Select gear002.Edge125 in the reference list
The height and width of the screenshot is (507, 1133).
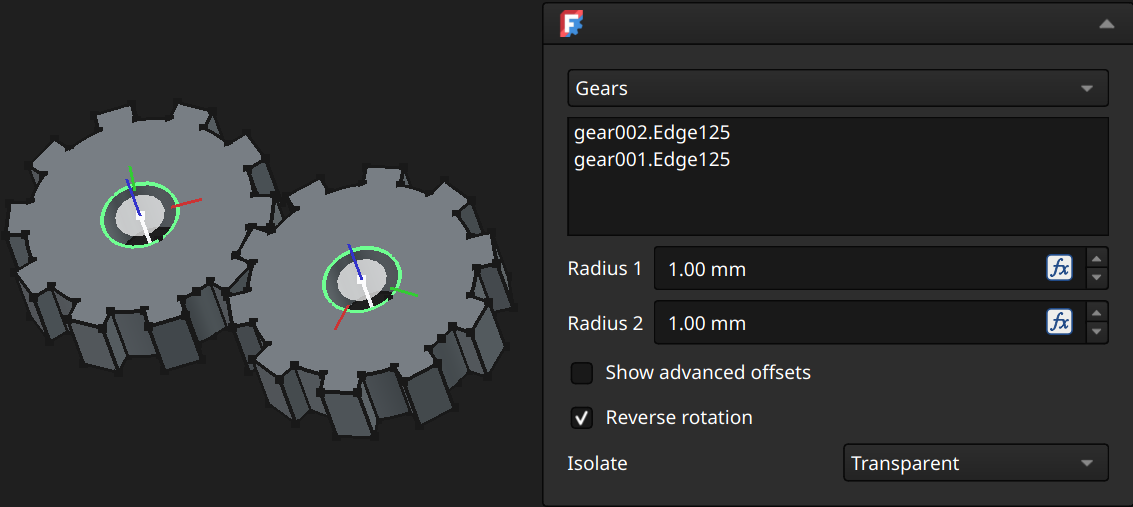pos(652,133)
